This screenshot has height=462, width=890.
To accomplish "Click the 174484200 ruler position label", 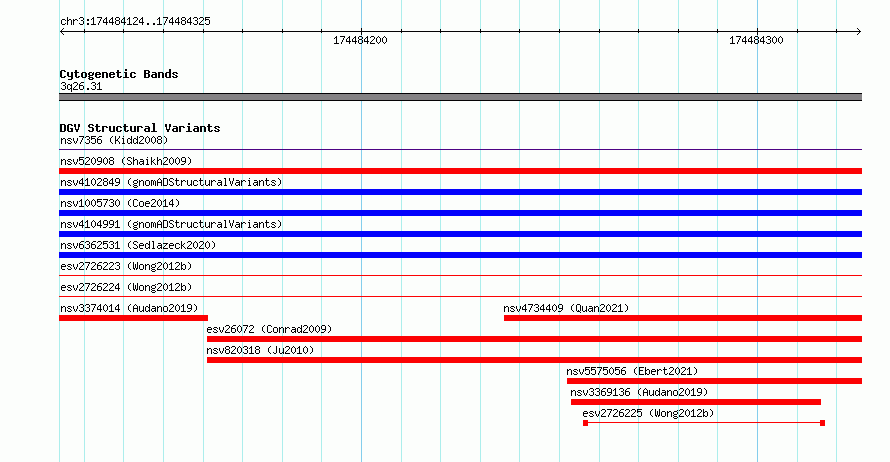I will (x=360, y=40).
